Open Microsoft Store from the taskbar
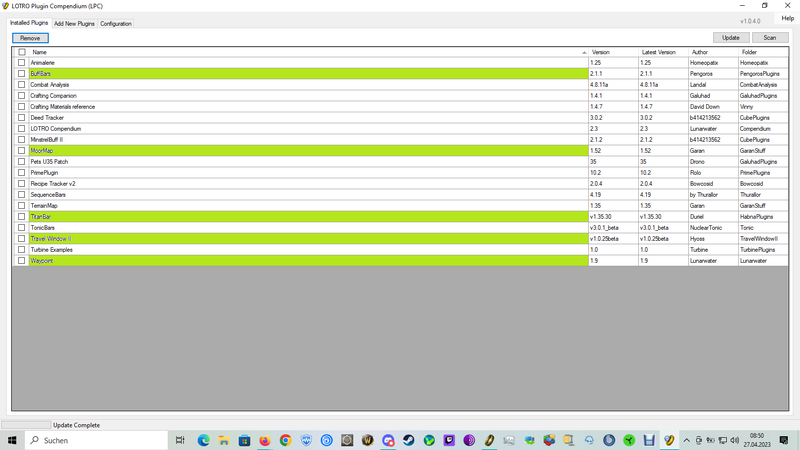This screenshot has width=800, height=450. point(244,440)
